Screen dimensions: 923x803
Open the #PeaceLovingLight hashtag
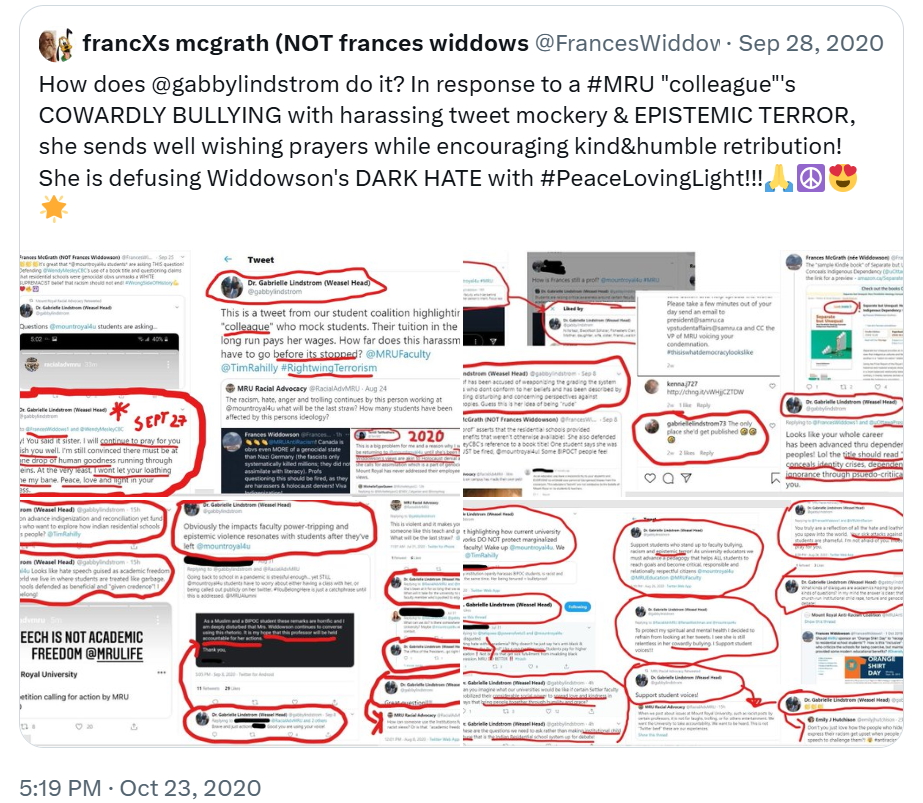click(651, 178)
